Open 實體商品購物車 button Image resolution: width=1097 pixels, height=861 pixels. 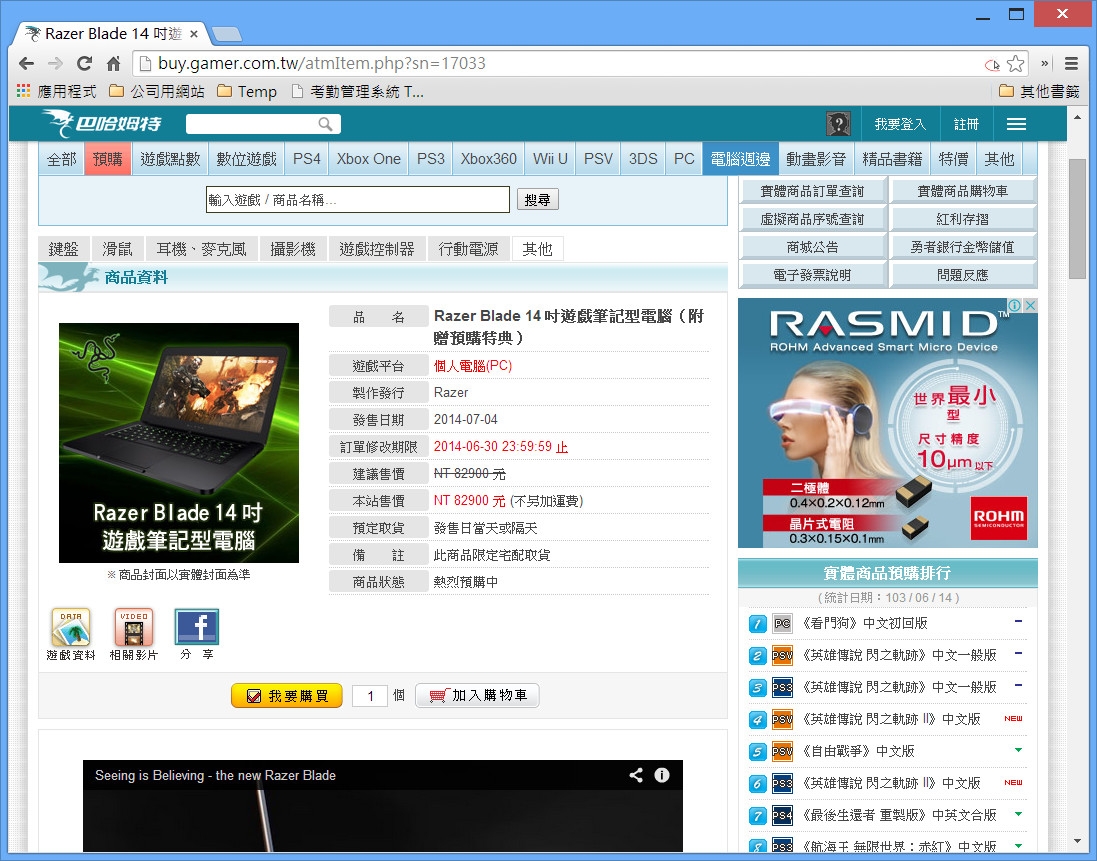[x=963, y=191]
